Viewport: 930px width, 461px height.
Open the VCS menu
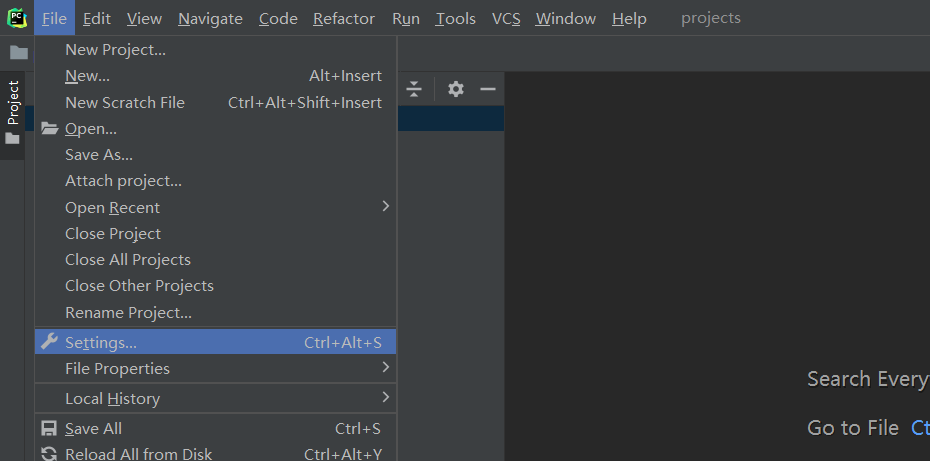coord(506,18)
